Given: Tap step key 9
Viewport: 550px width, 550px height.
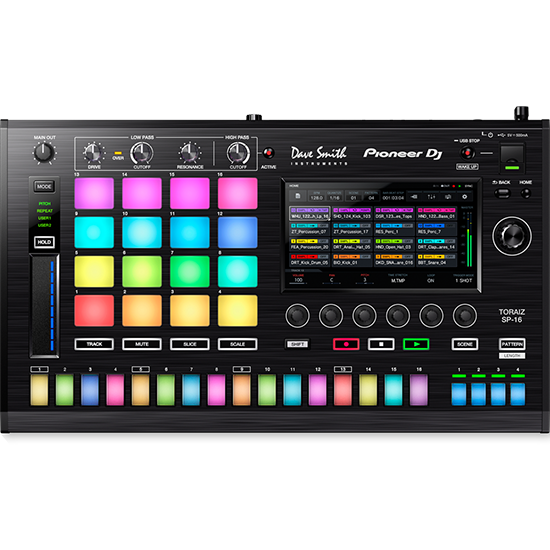Looking at the screenshot, I should pyautogui.click(x=242, y=390).
